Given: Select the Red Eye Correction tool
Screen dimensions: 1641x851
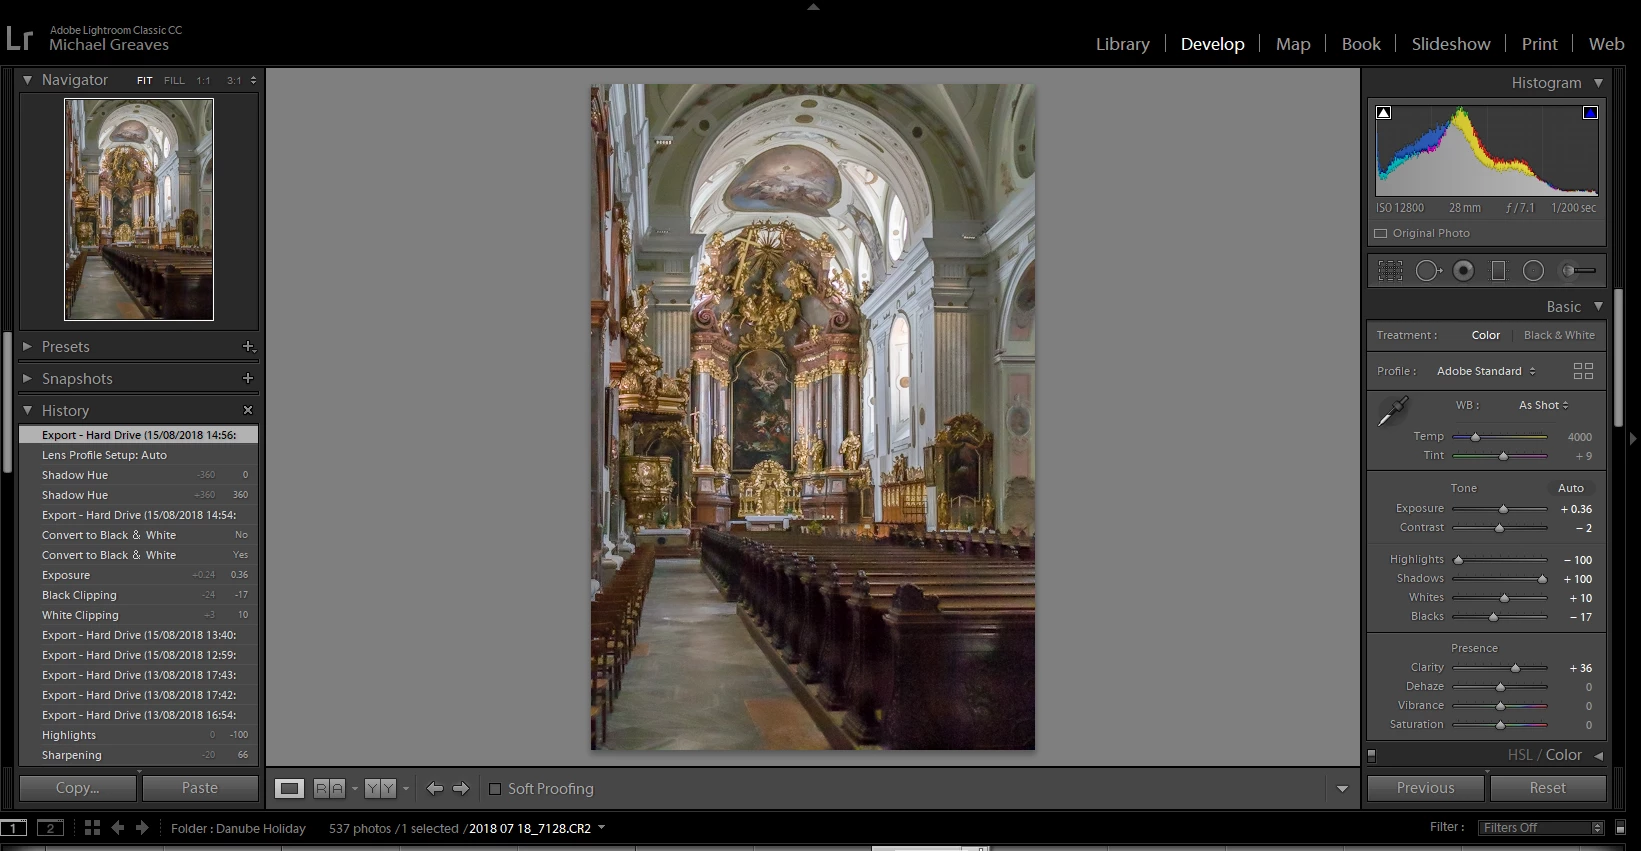Looking at the screenshot, I should [1464, 270].
